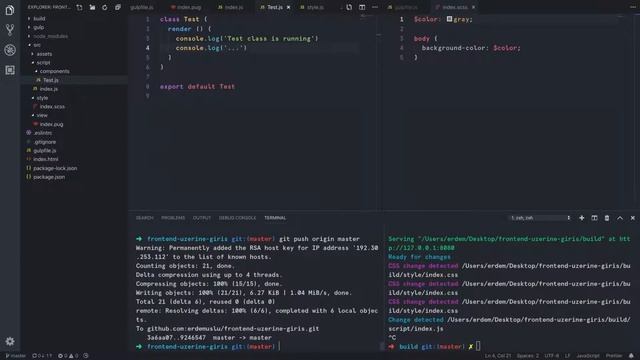Expand the gulp folder

(x=38, y=27)
